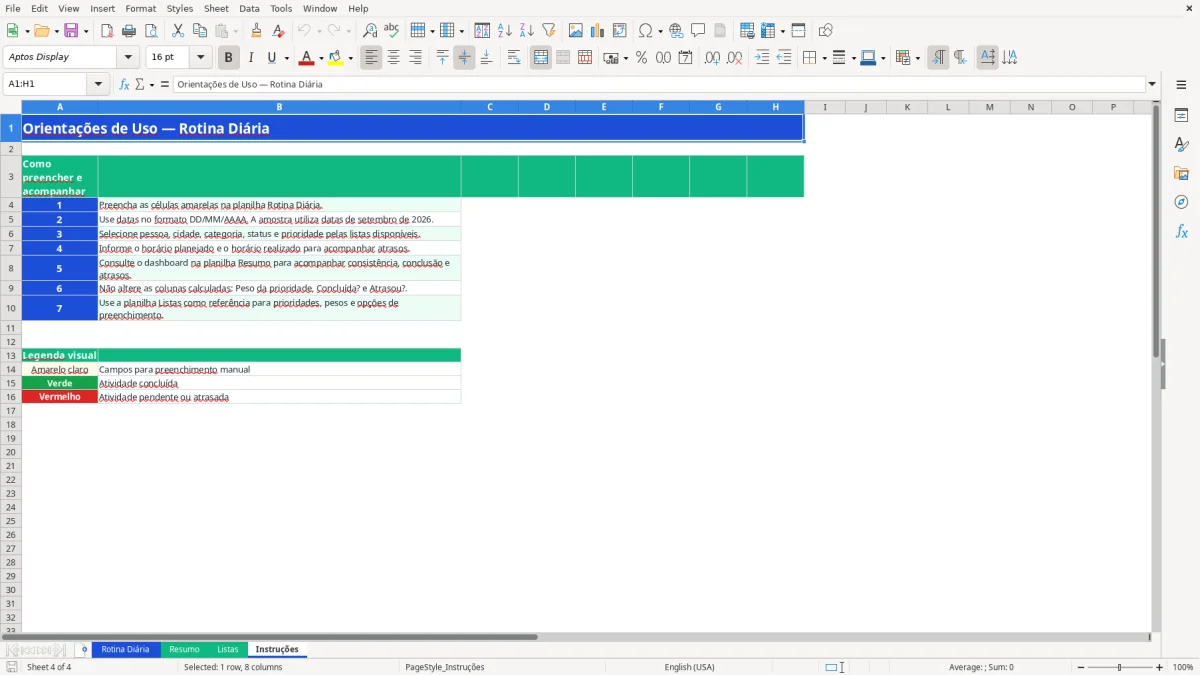1200x675 pixels.
Task: Open the Function Wizard
Action: [125, 85]
